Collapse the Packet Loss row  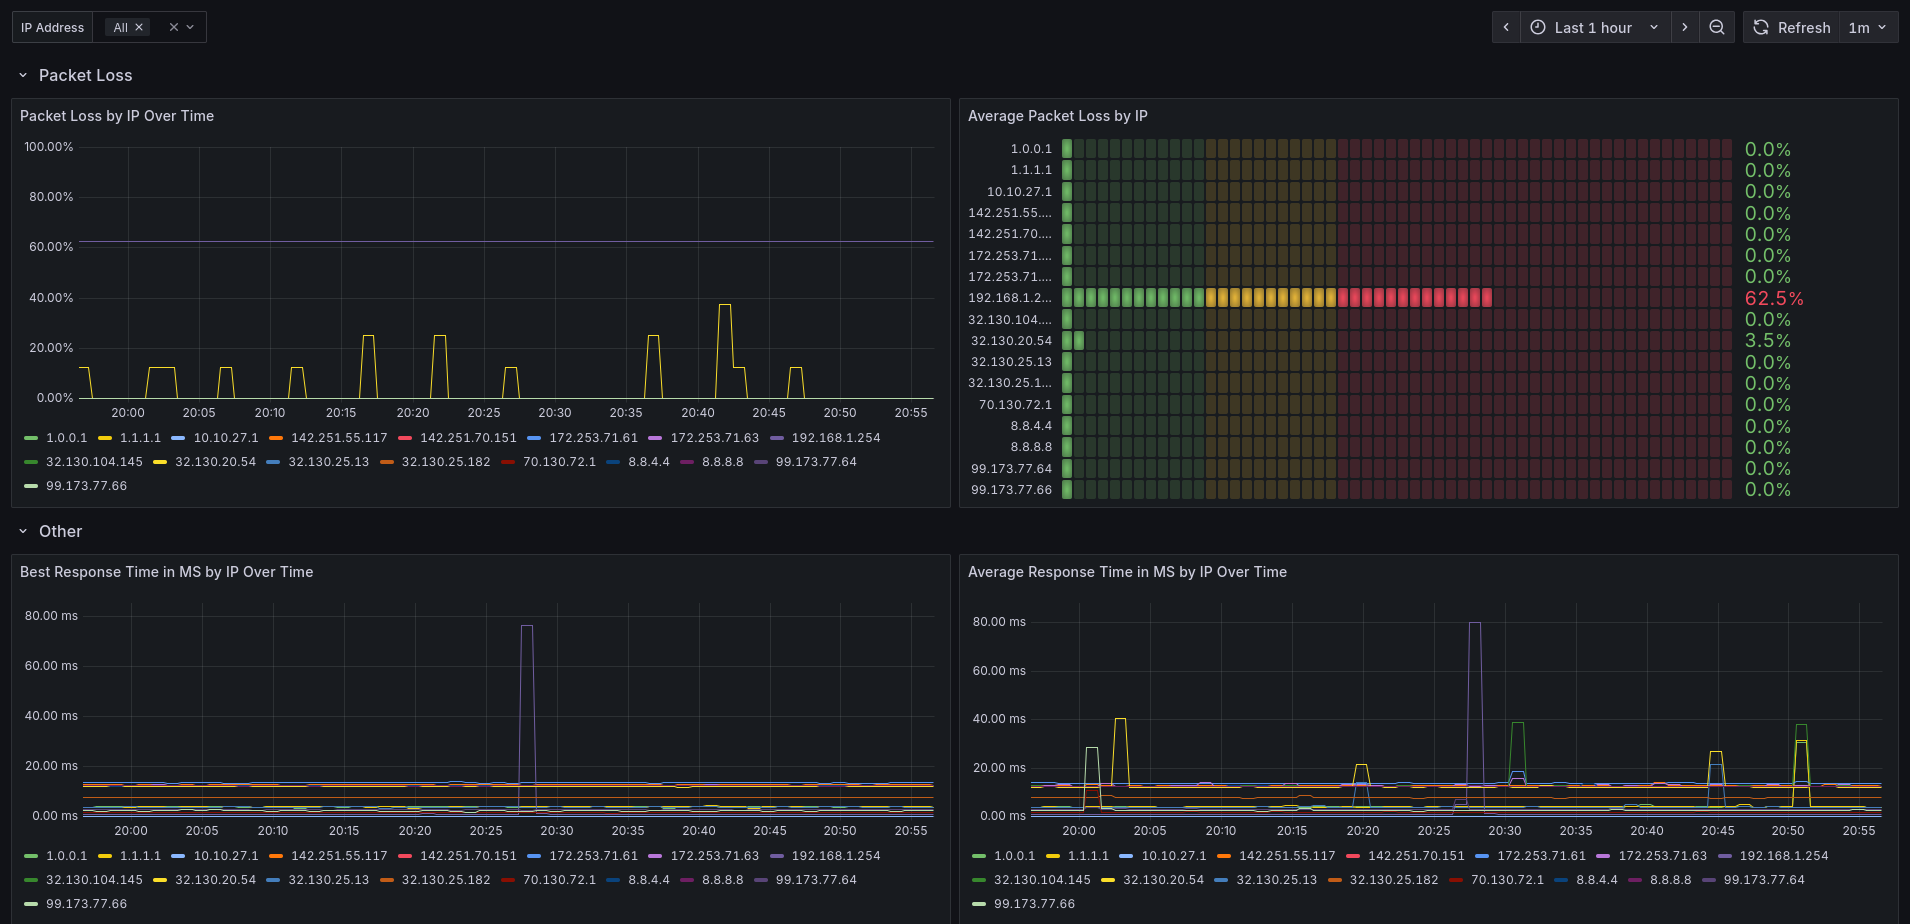click(x=23, y=76)
